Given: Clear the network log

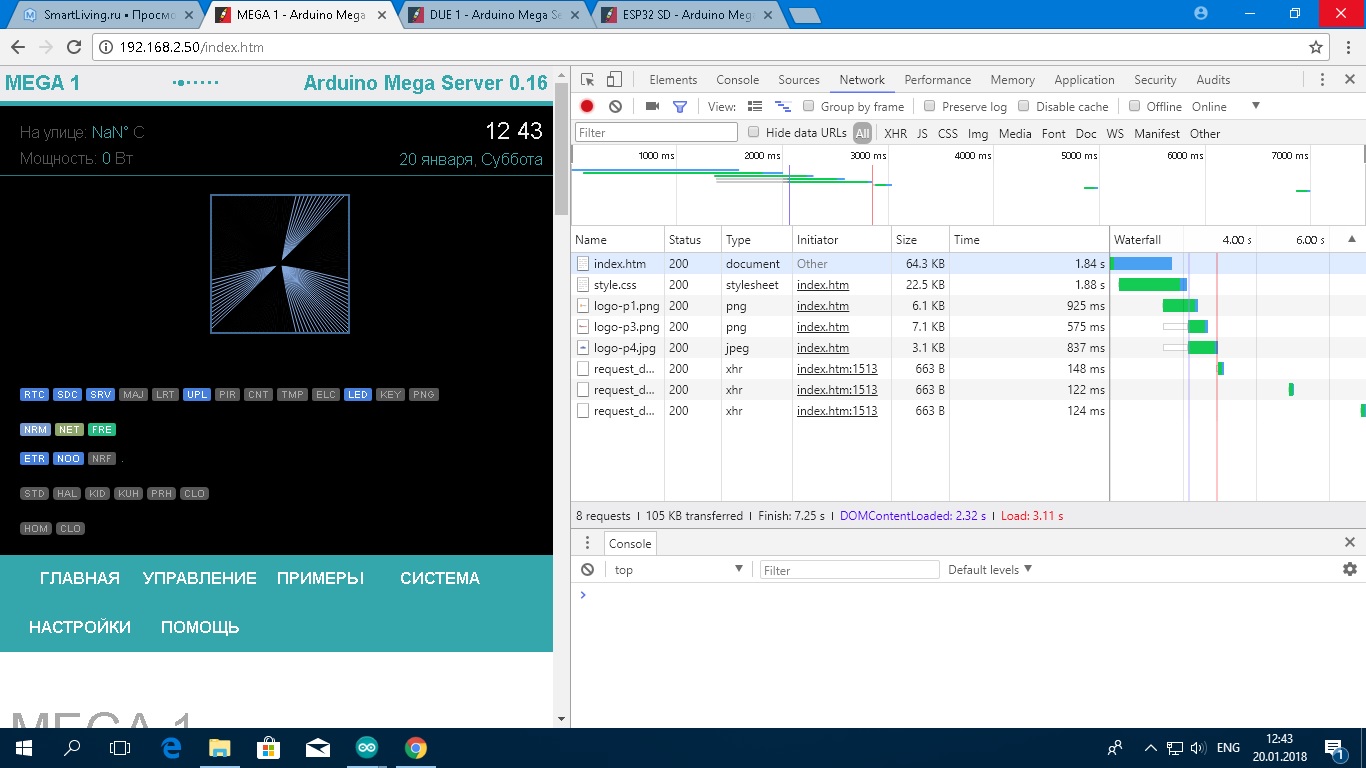Looking at the screenshot, I should (x=616, y=106).
